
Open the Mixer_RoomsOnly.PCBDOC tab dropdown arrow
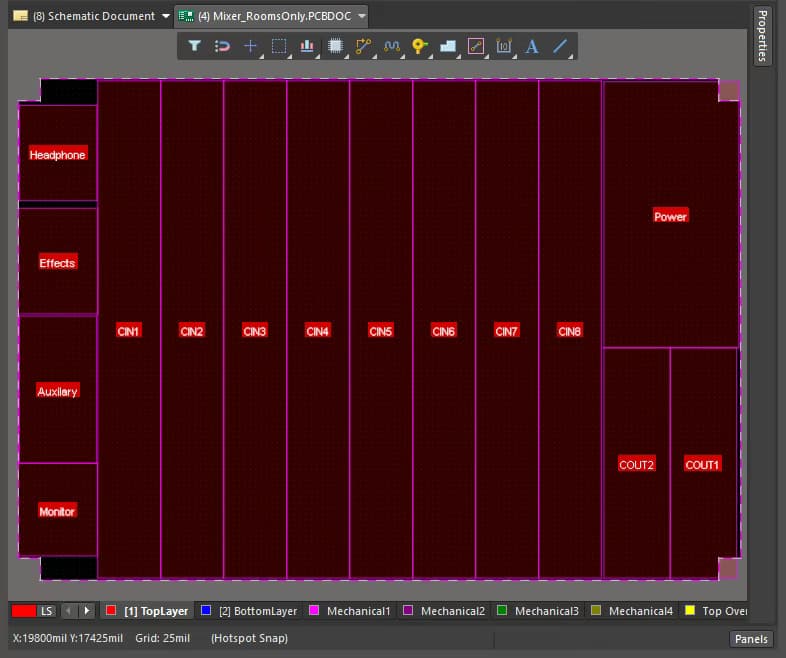click(x=361, y=16)
